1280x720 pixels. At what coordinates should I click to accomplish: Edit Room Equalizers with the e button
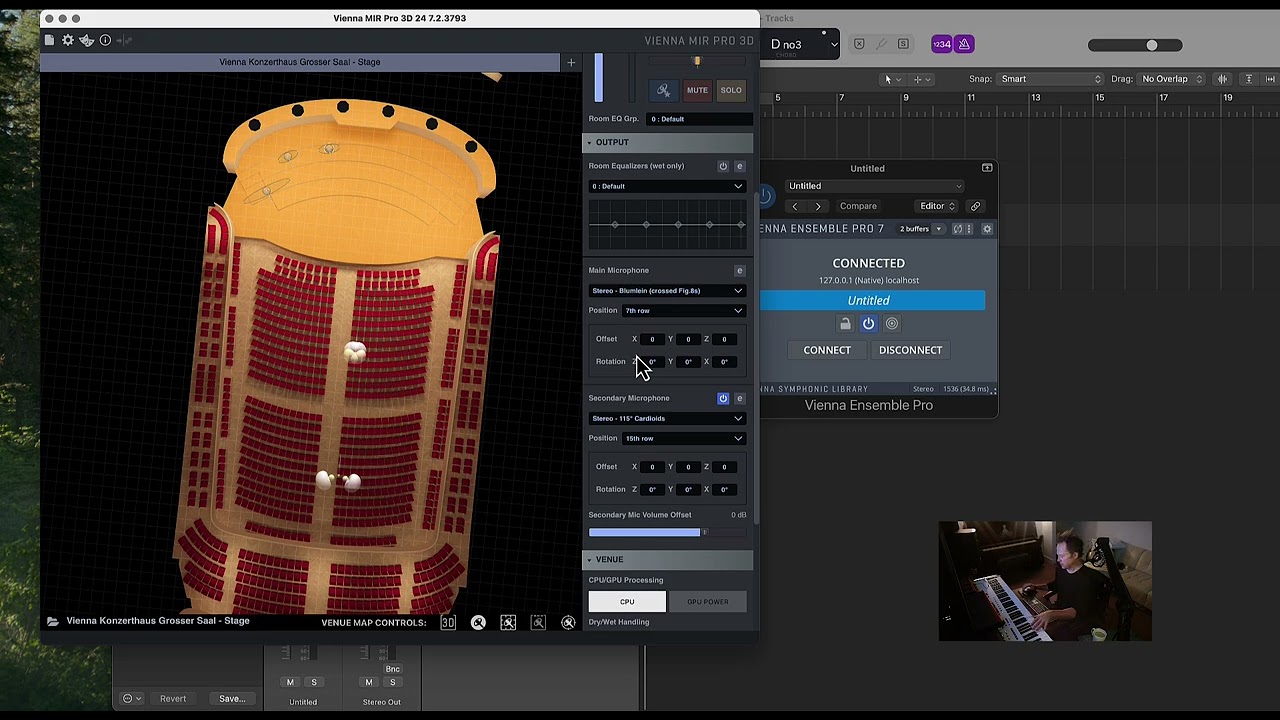(x=740, y=166)
